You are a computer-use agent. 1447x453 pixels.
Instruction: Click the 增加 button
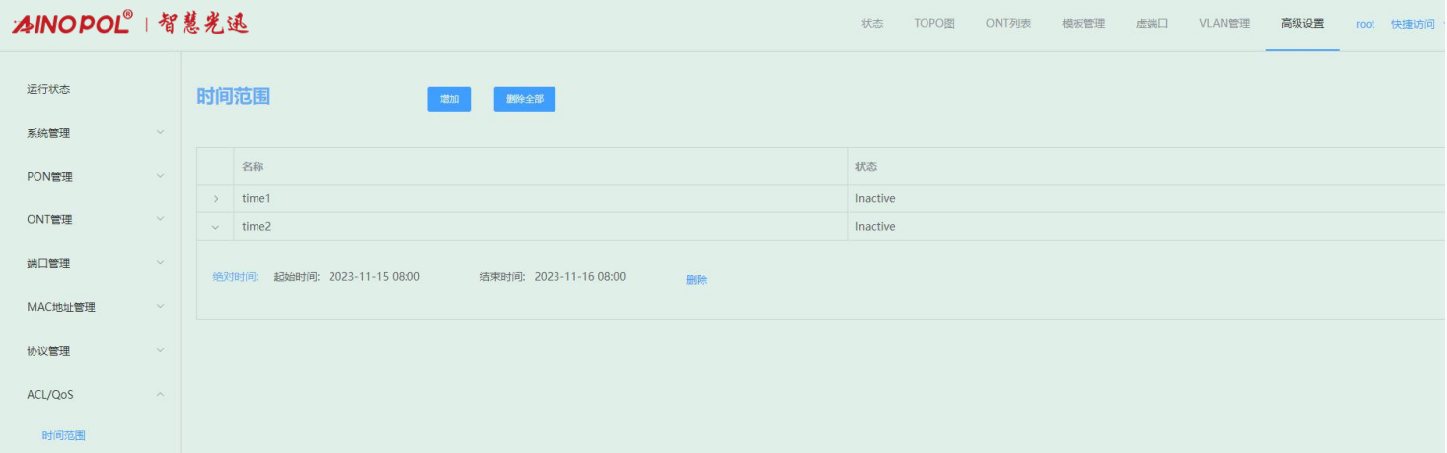click(x=449, y=99)
